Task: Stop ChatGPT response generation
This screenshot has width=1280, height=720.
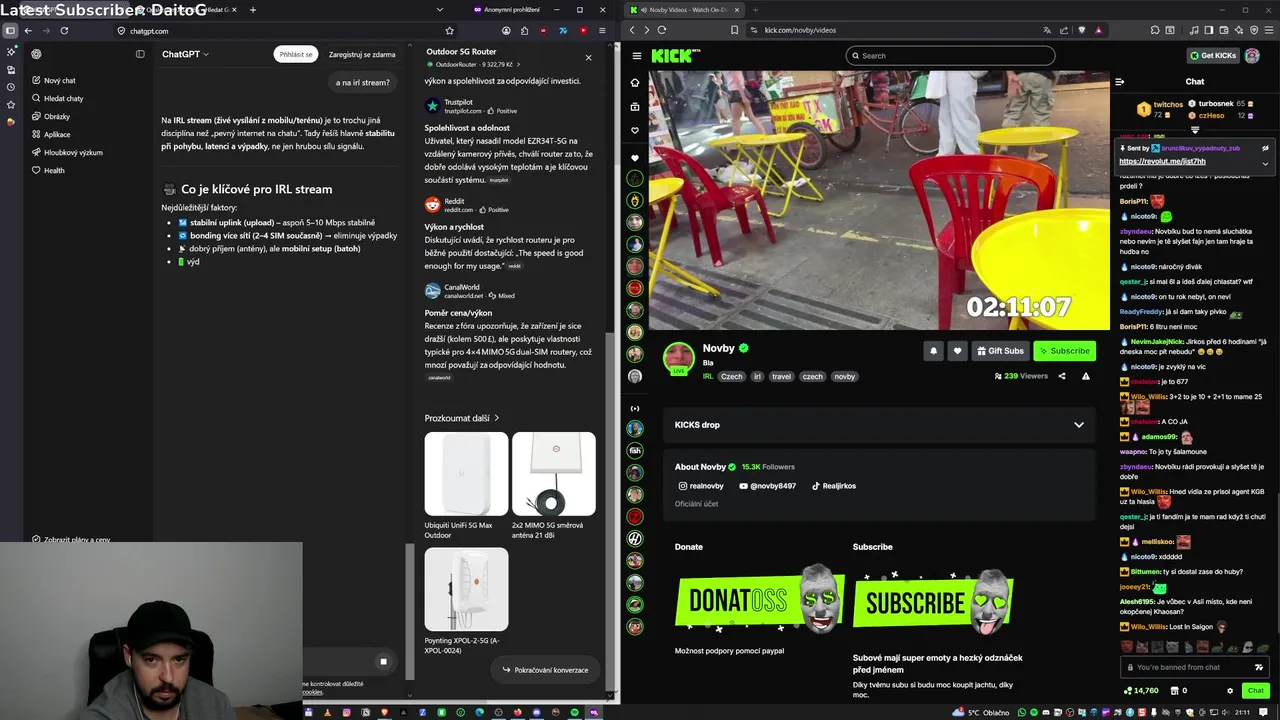Action: point(383,661)
